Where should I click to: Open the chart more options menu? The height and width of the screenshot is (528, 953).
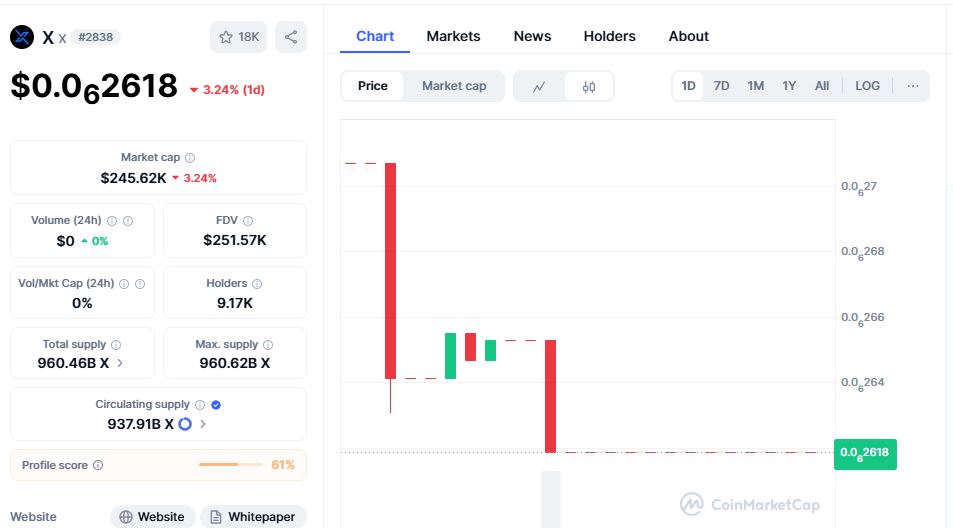click(912, 86)
